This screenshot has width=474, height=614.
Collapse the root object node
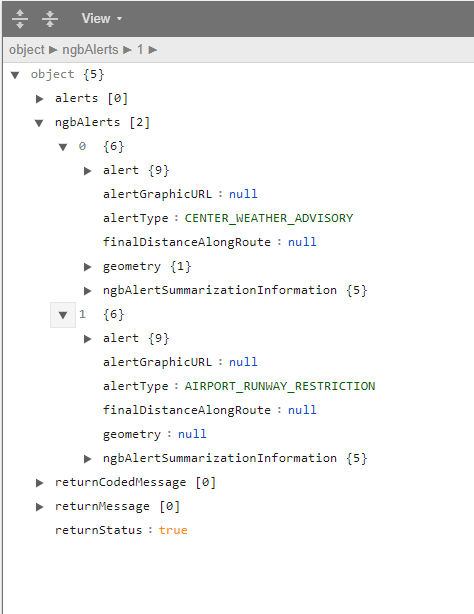point(15,75)
